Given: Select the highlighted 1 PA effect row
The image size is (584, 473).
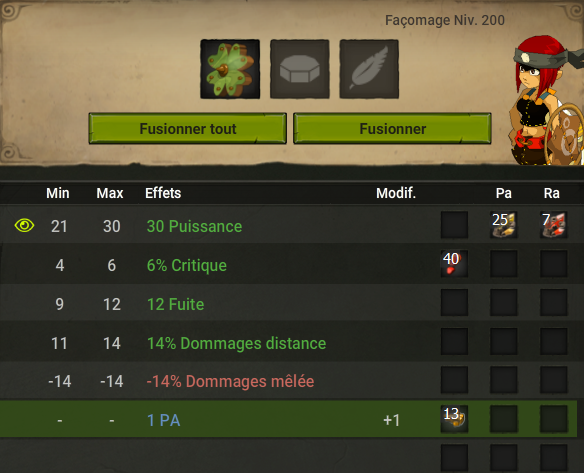Looking at the screenshot, I should point(289,419).
